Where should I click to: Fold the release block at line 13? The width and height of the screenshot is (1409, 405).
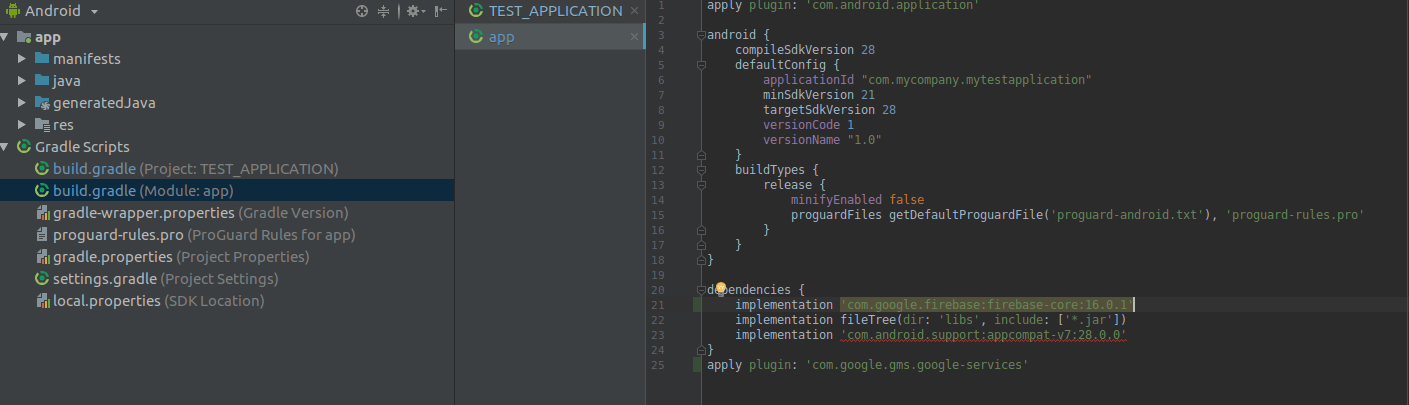click(x=701, y=185)
